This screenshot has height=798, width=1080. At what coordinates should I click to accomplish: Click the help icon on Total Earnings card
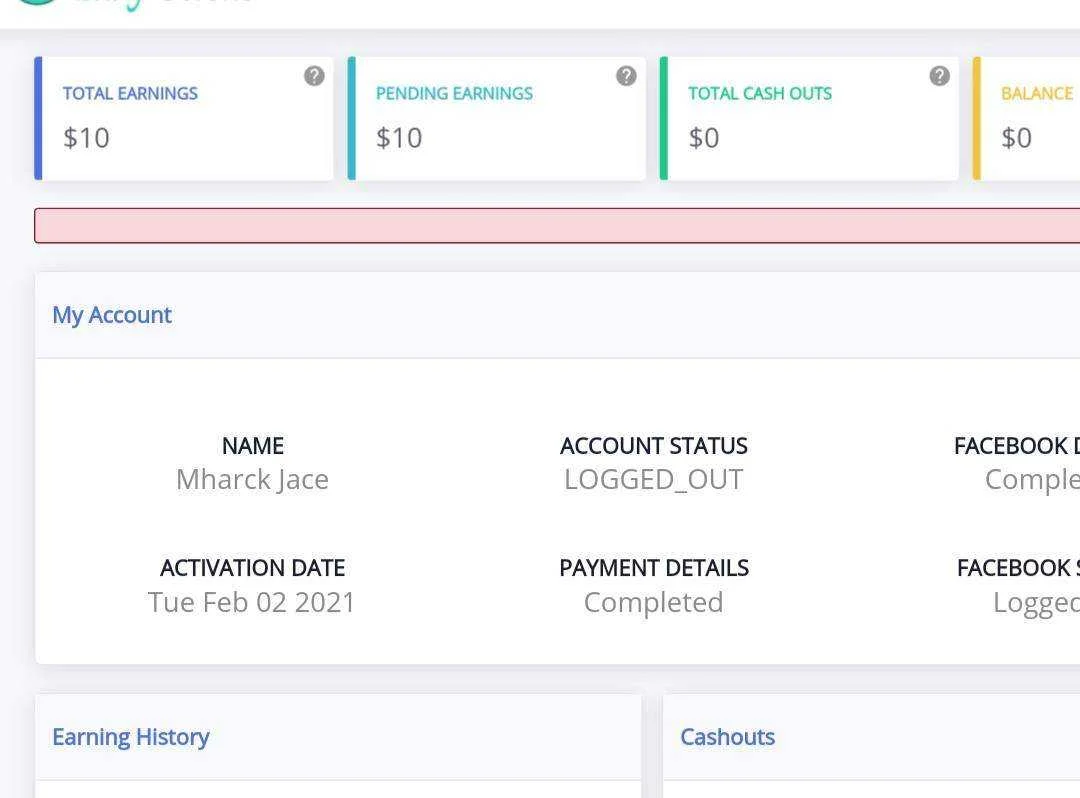[314, 76]
